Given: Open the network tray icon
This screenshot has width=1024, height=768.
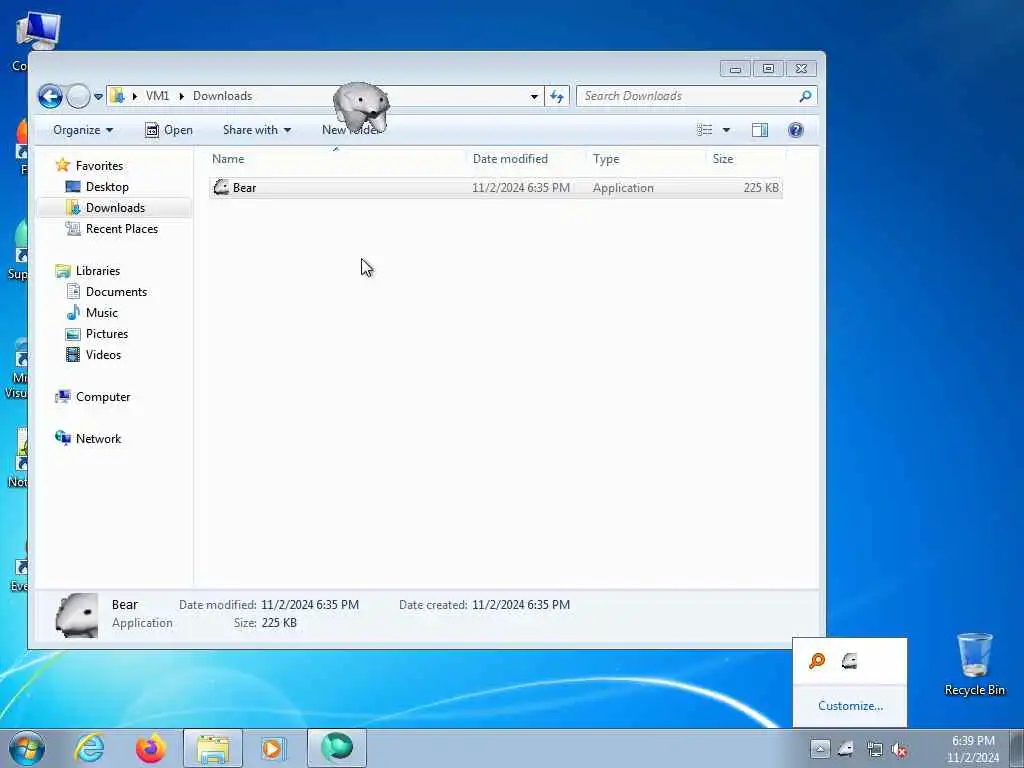Looking at the screenshot, I should pos(874,749).
